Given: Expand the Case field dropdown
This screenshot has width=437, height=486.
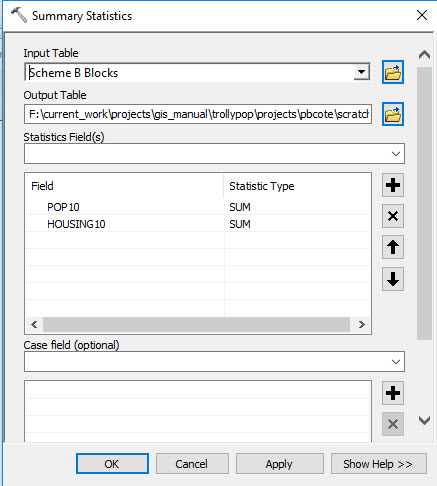Looking at the screenshot, I should point(396,362).
